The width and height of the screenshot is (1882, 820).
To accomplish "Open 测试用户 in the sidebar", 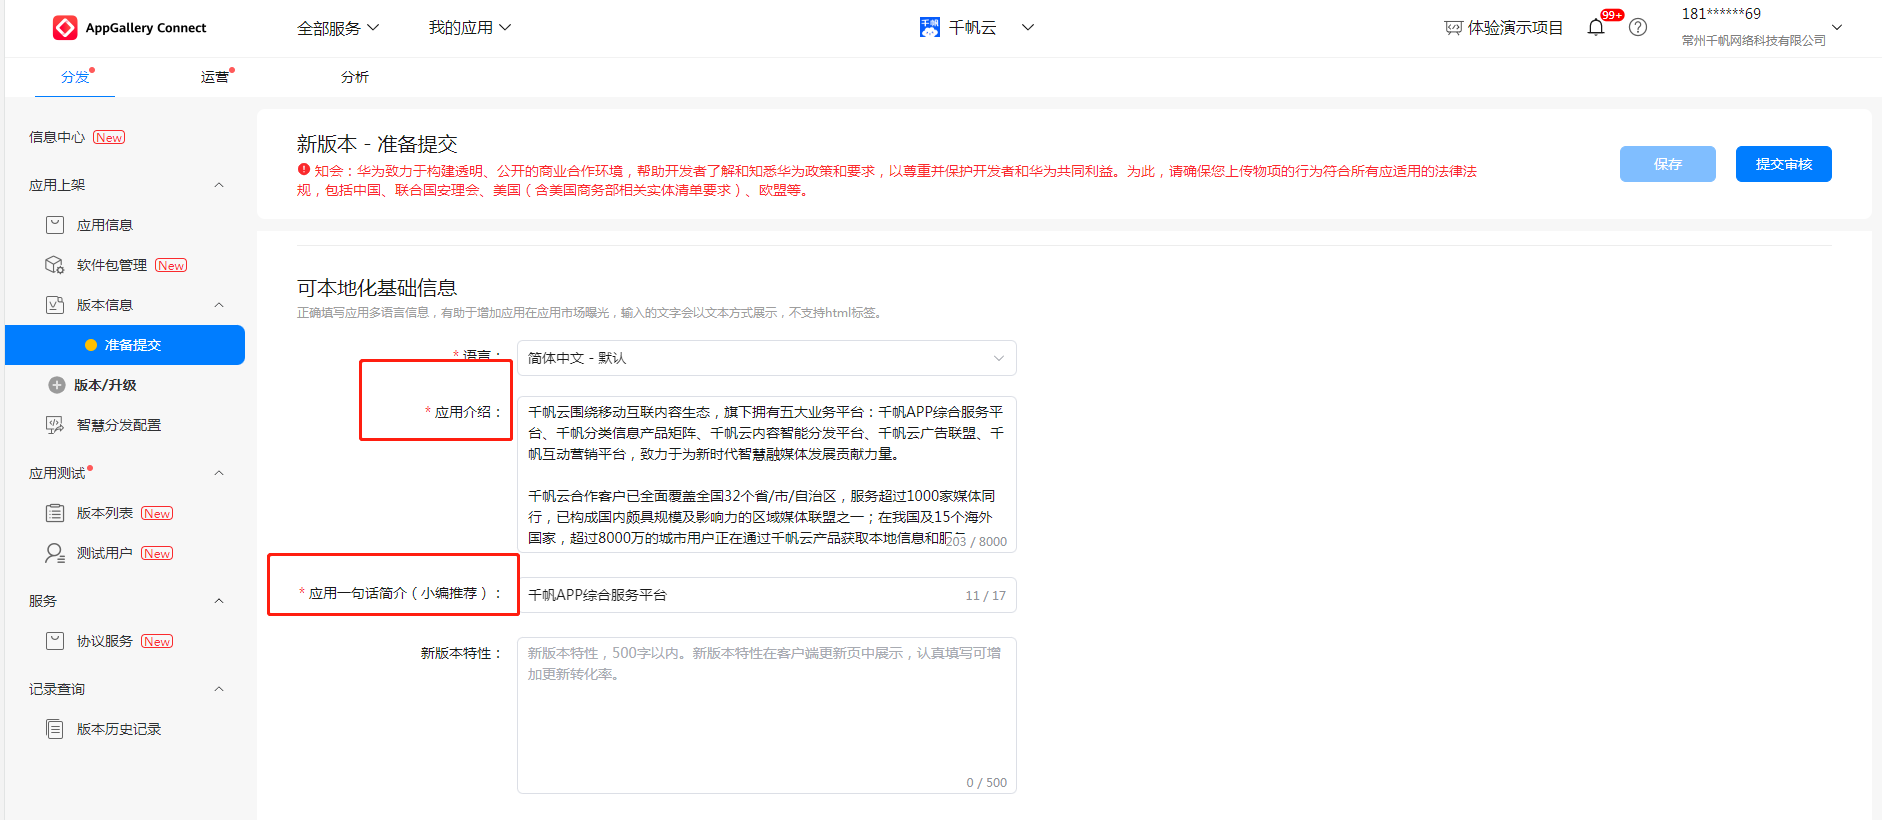I will pos(105,553).
